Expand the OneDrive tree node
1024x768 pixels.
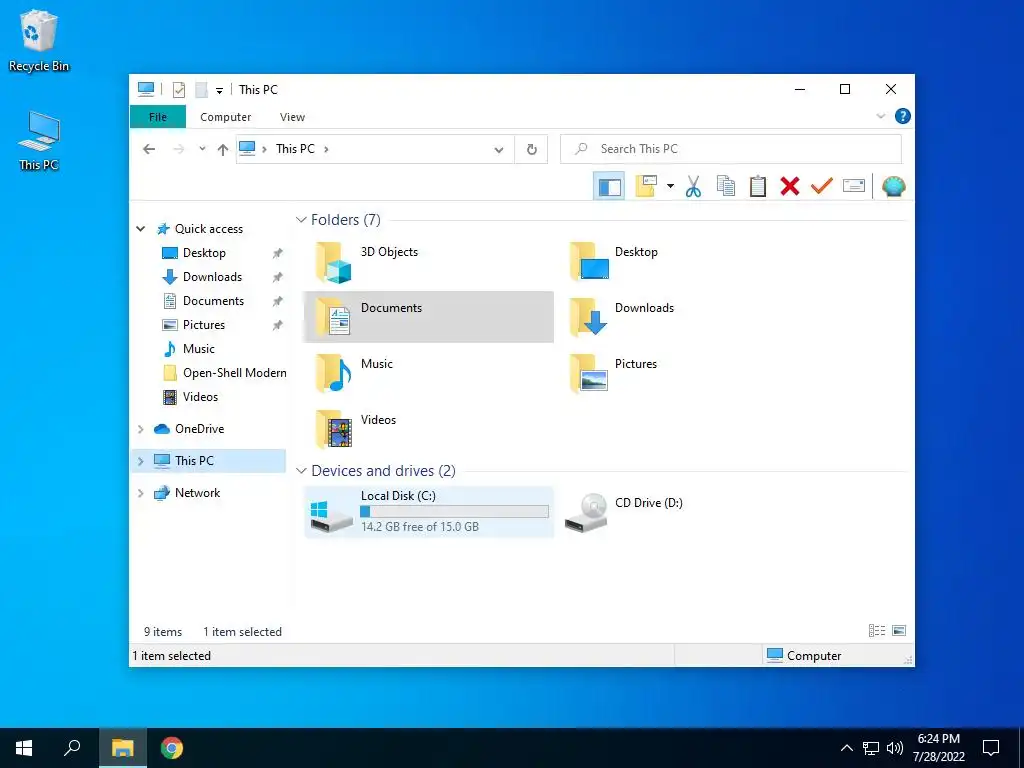[x=140, y=429]
